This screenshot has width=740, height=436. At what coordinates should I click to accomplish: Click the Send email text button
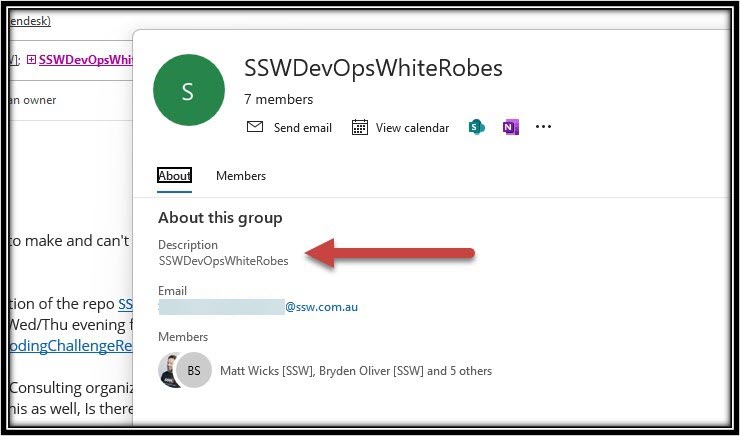(x=302, y=128)
